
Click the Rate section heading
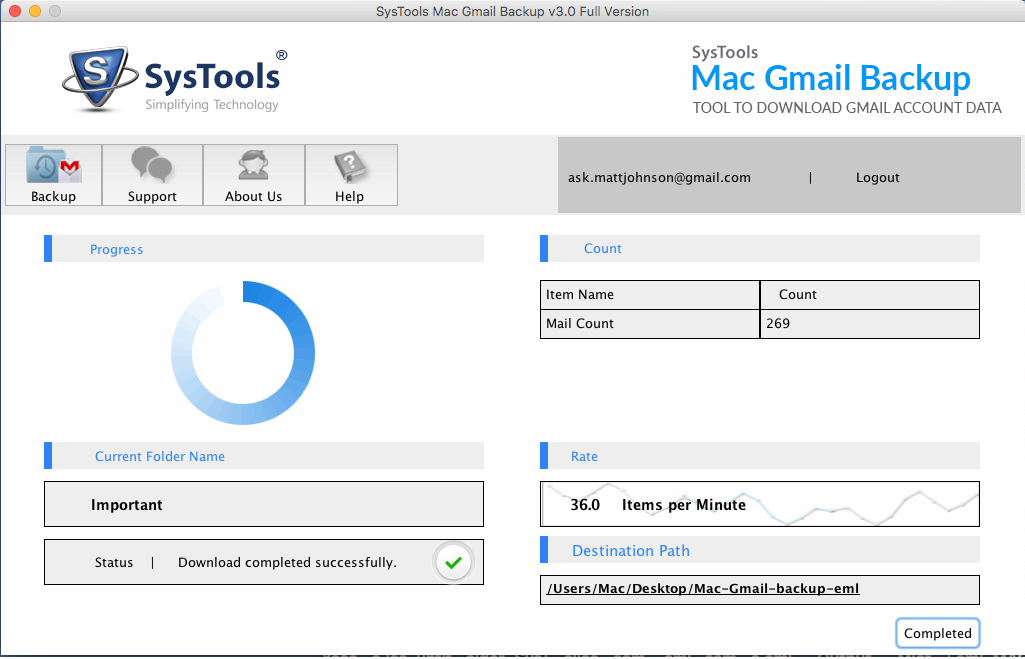[584, 456]
